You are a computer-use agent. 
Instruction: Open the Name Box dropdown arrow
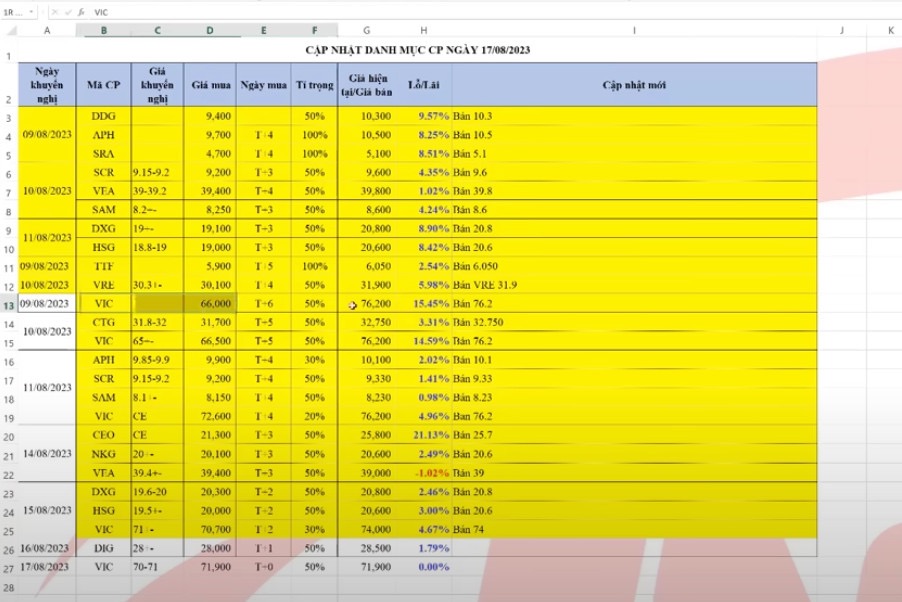tap(31, 12)
